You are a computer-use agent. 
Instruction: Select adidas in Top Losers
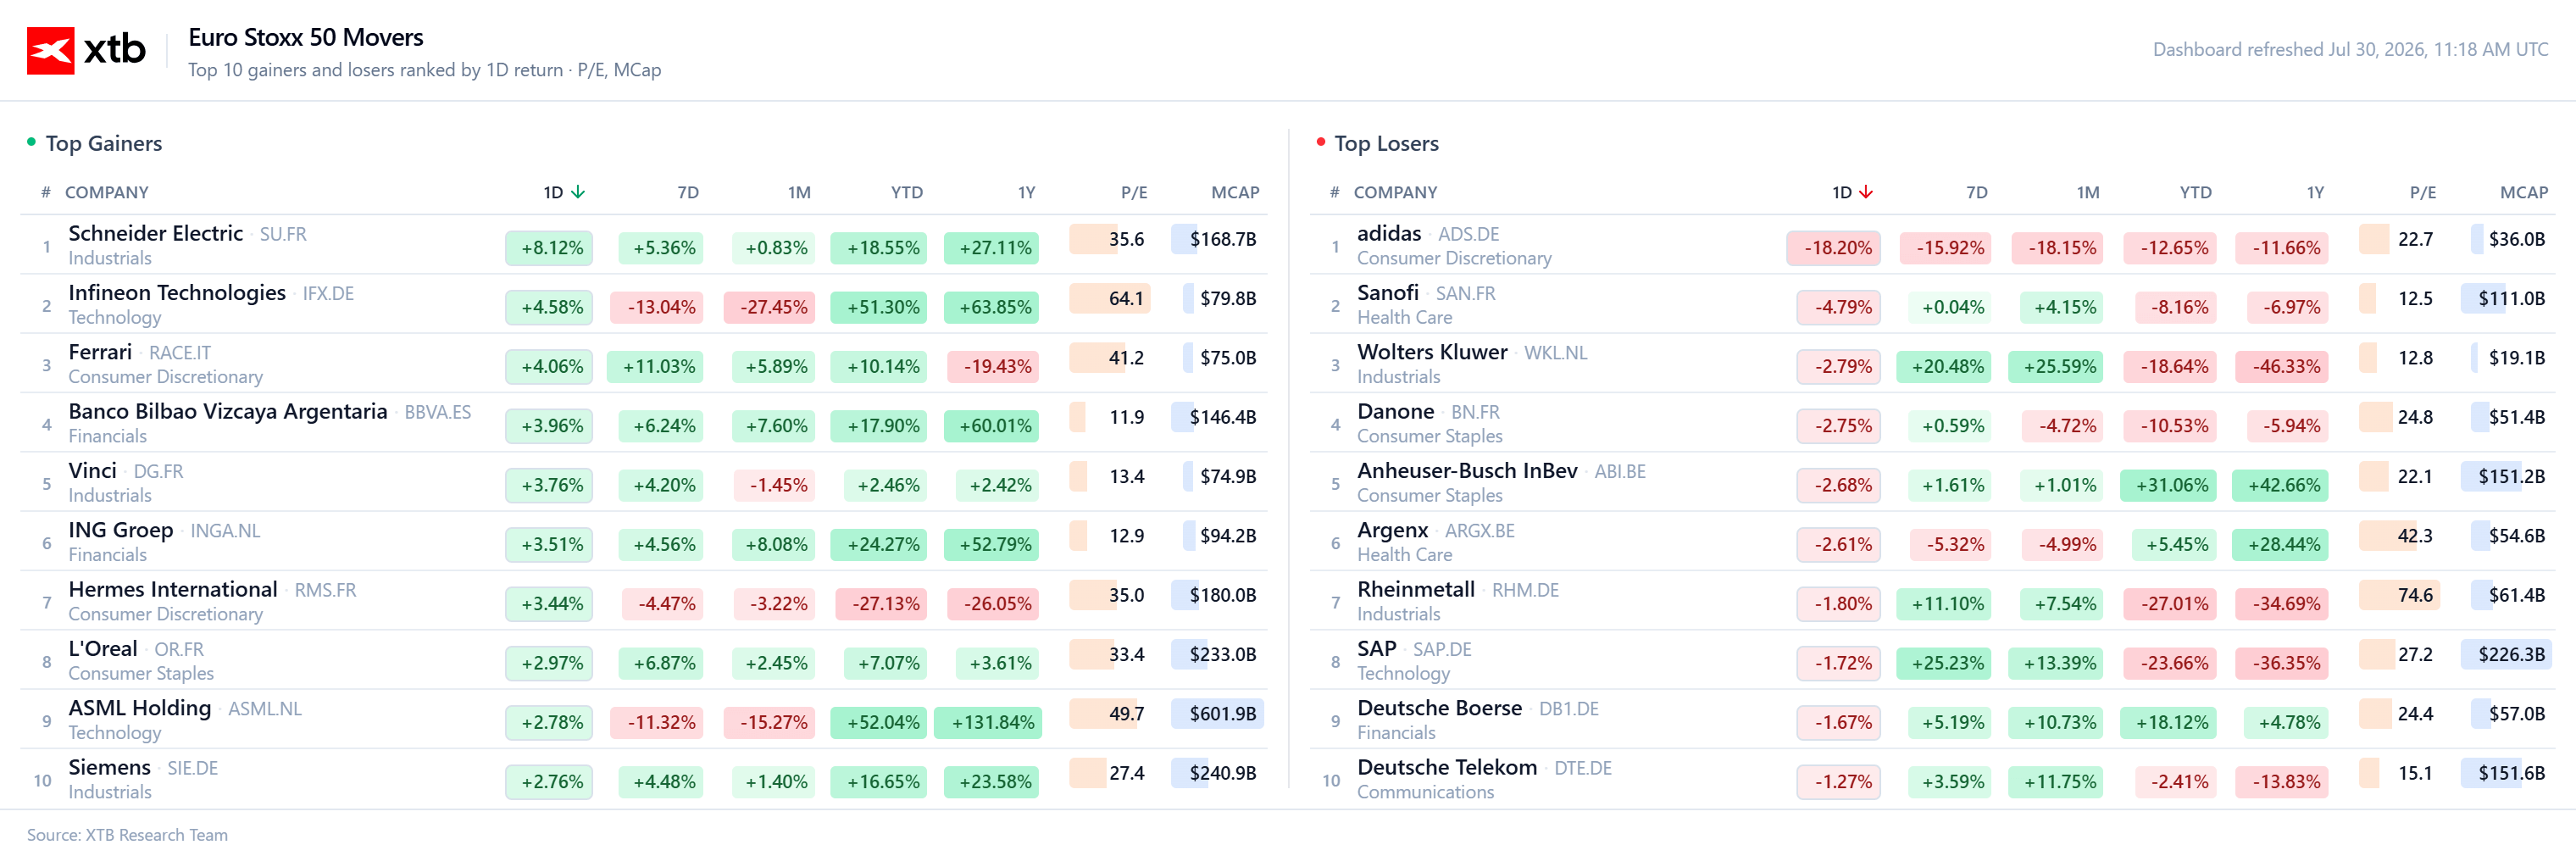coord(1389,233)
